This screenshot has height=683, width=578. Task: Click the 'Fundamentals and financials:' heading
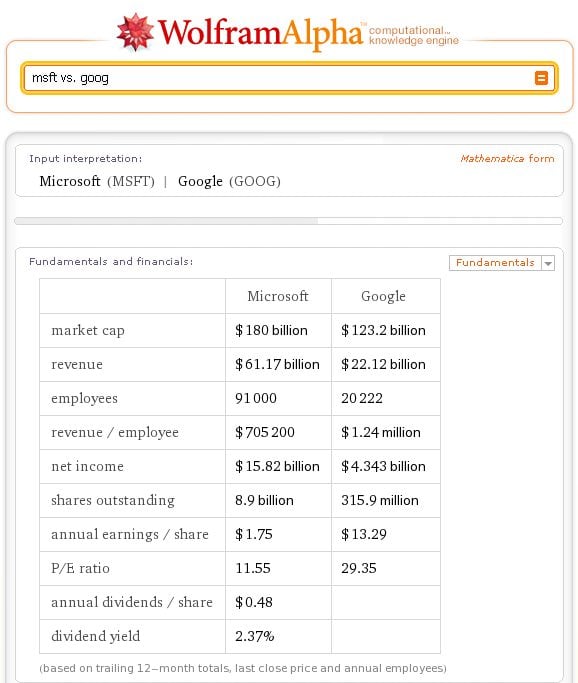pos(111,261)
